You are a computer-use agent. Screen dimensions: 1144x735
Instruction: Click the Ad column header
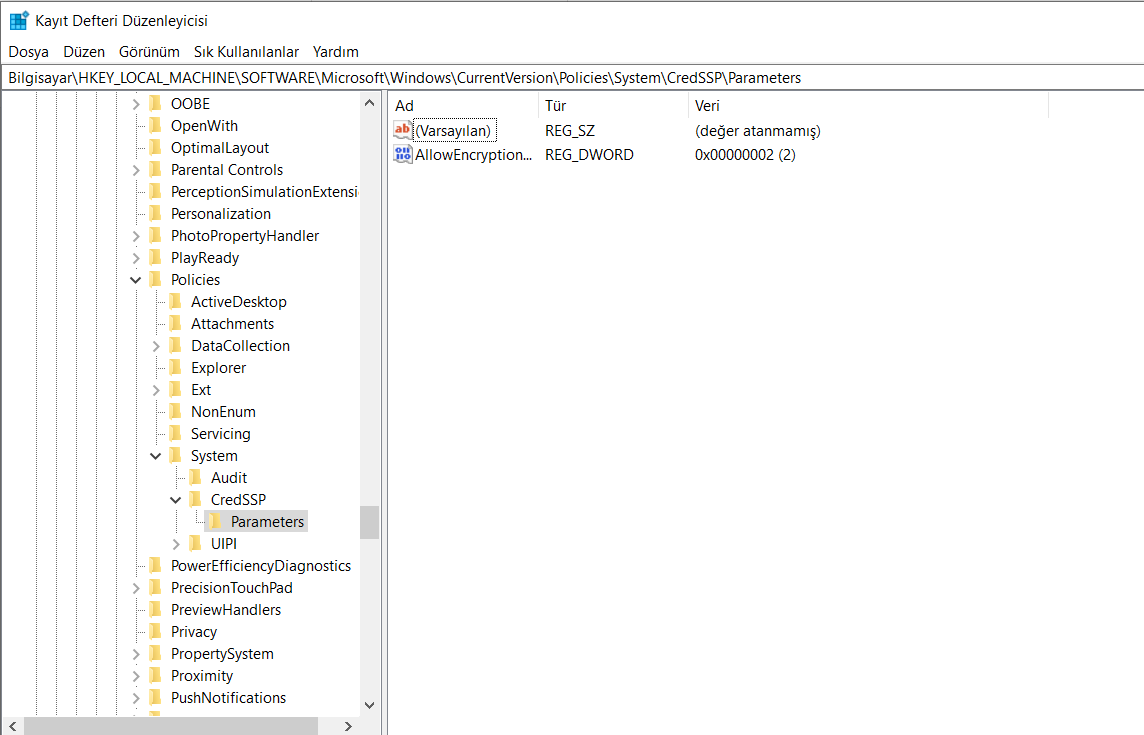point(463,106)
